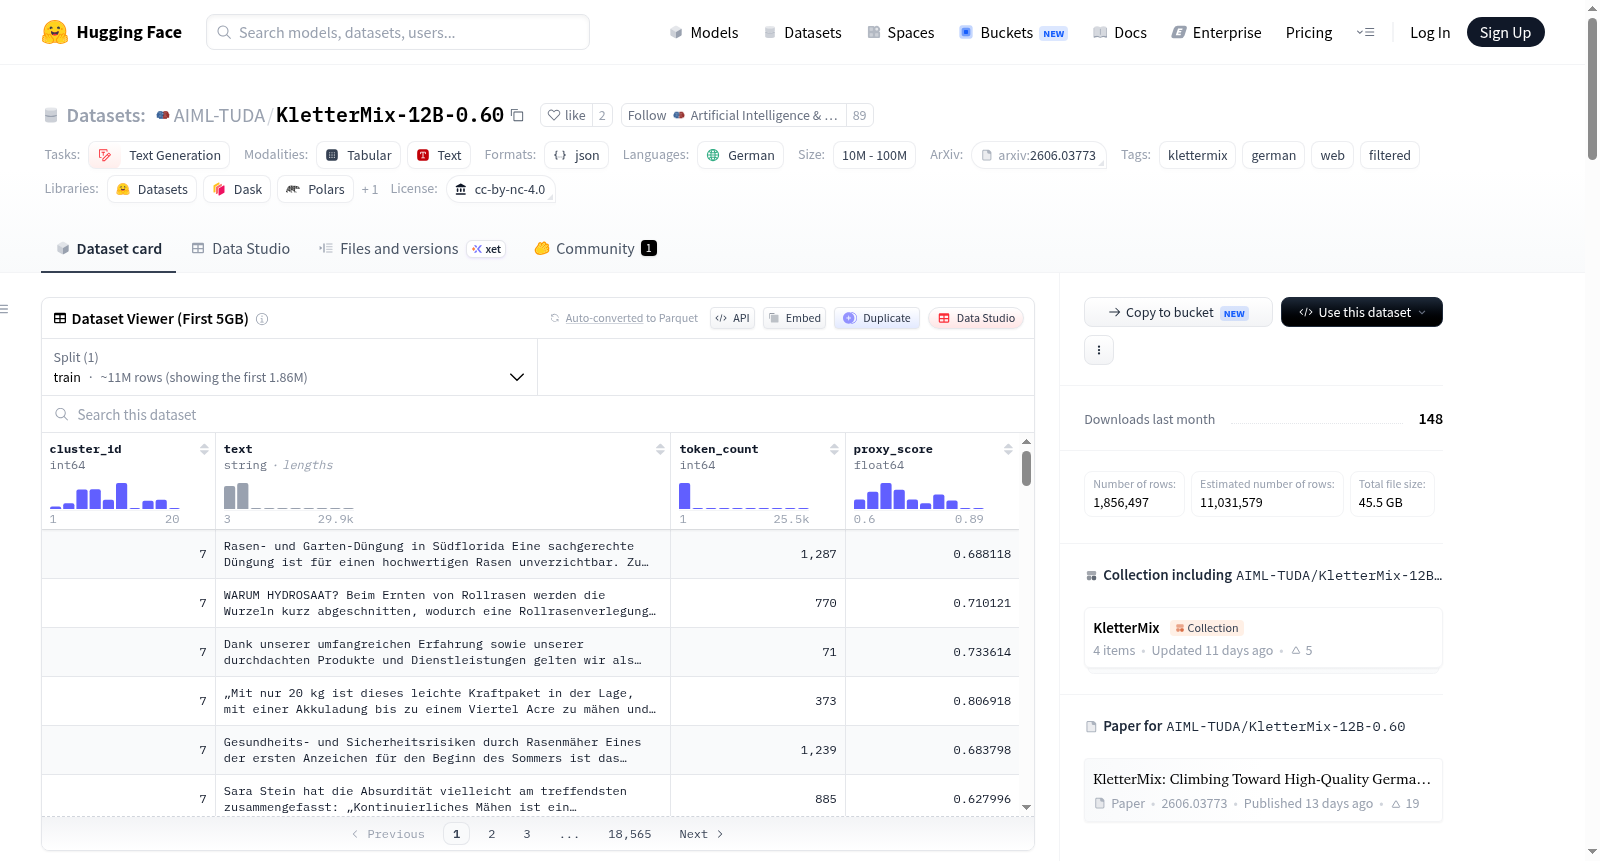Click the heart like button

pos(566,115)
